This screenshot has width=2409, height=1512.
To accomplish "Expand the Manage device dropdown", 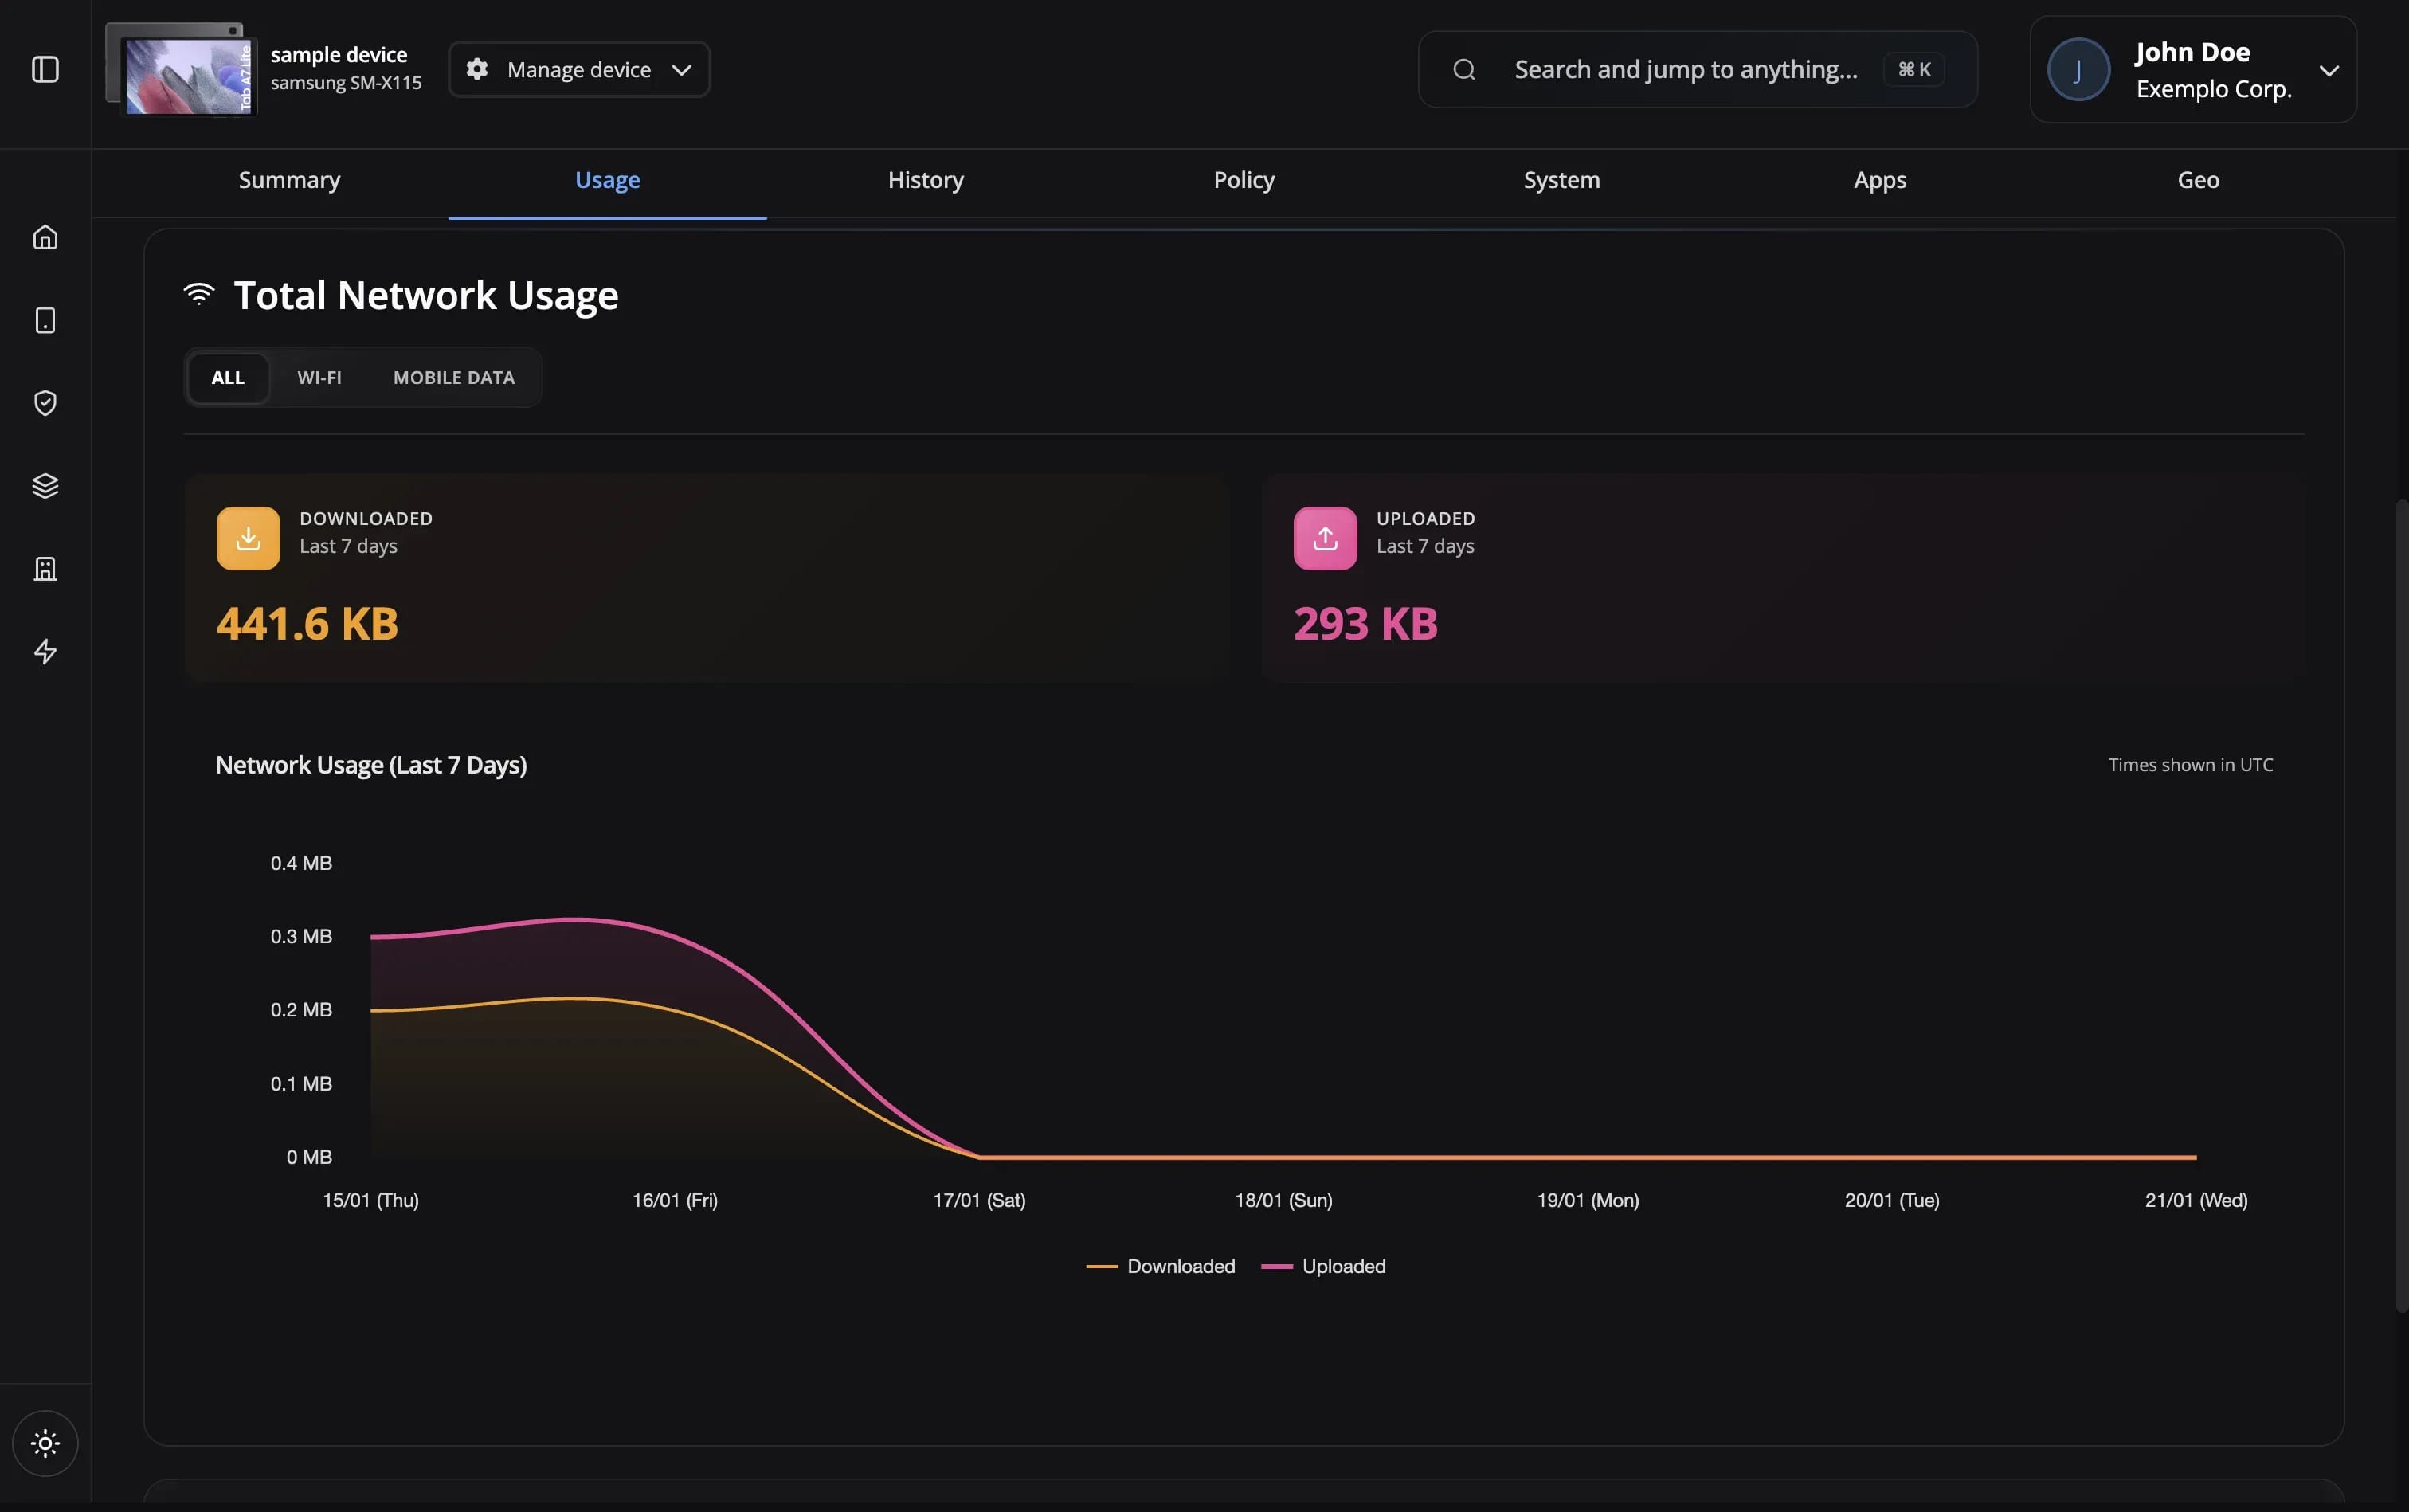I will (681, 69).
